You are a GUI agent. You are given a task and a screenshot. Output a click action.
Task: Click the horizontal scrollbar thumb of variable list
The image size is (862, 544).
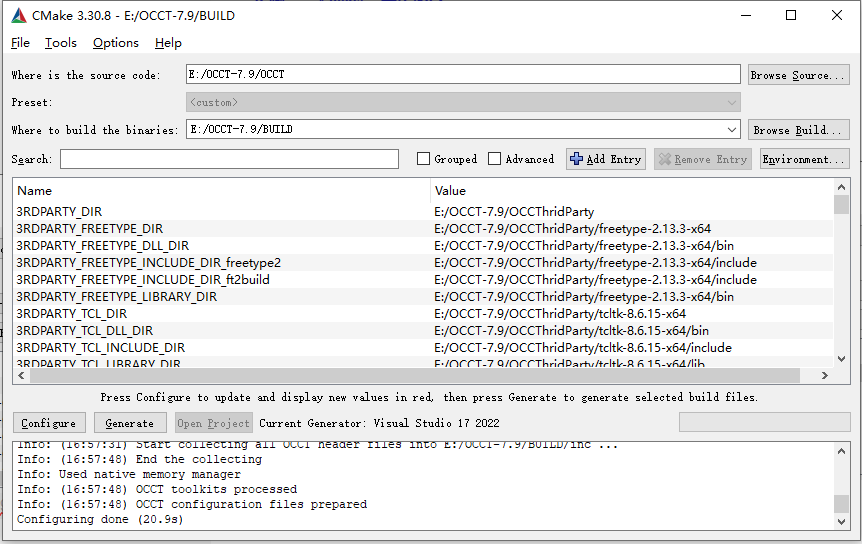point(415,375)
